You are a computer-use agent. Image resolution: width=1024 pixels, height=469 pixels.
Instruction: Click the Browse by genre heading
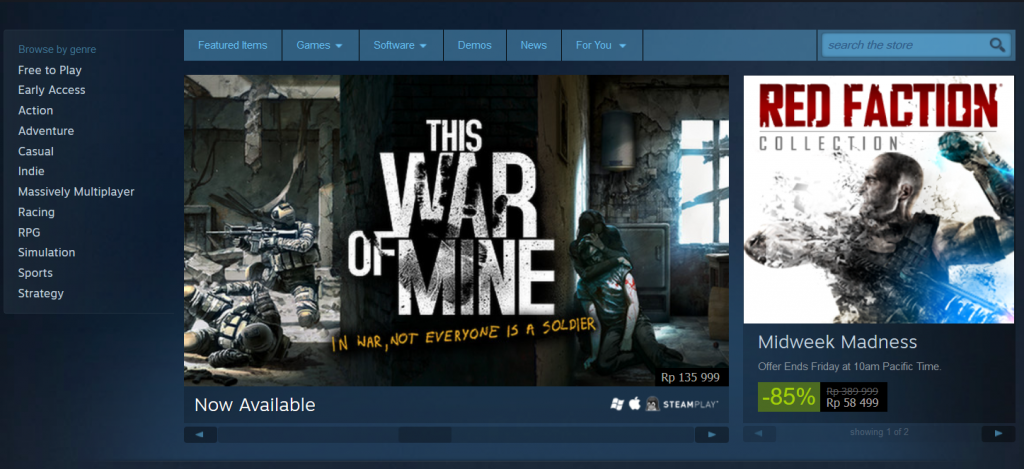(x=57, y=49)
